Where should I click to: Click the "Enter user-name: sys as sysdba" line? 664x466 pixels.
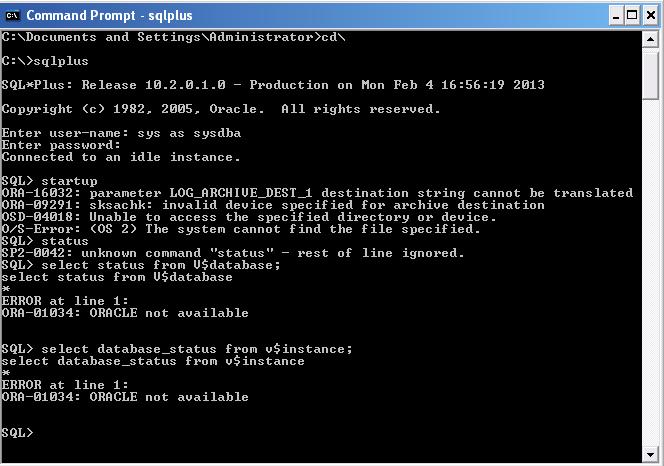pyautogui.click(x=121, y=133)
